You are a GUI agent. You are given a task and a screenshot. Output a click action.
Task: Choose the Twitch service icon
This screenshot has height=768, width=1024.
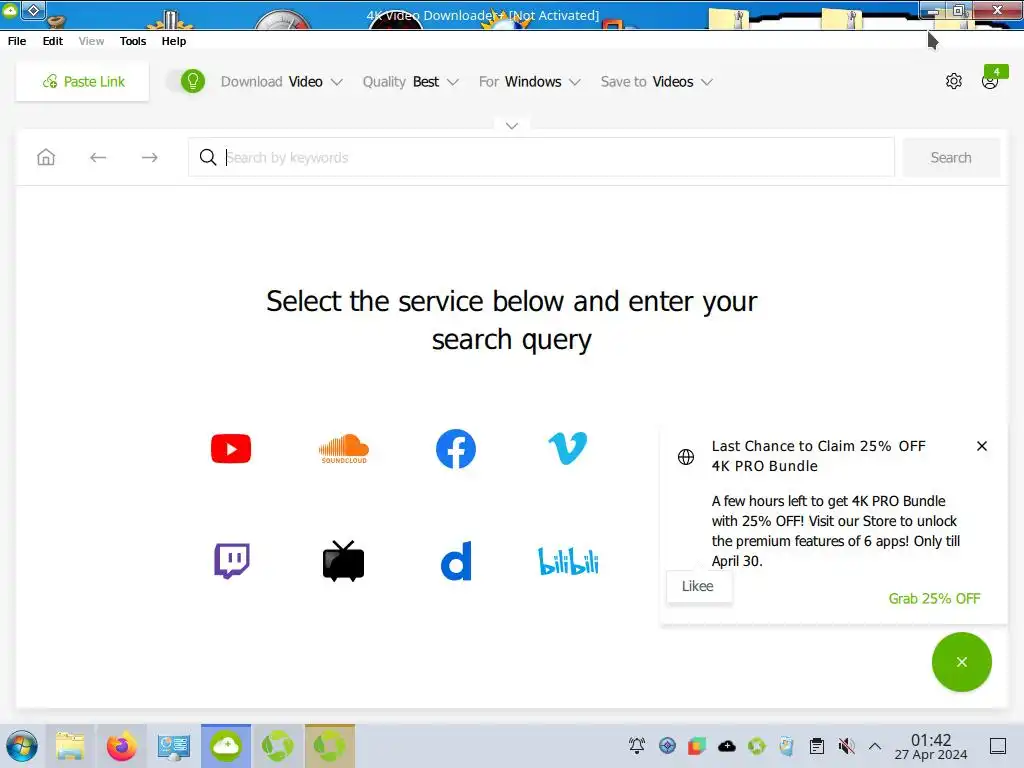click(232, 561)
